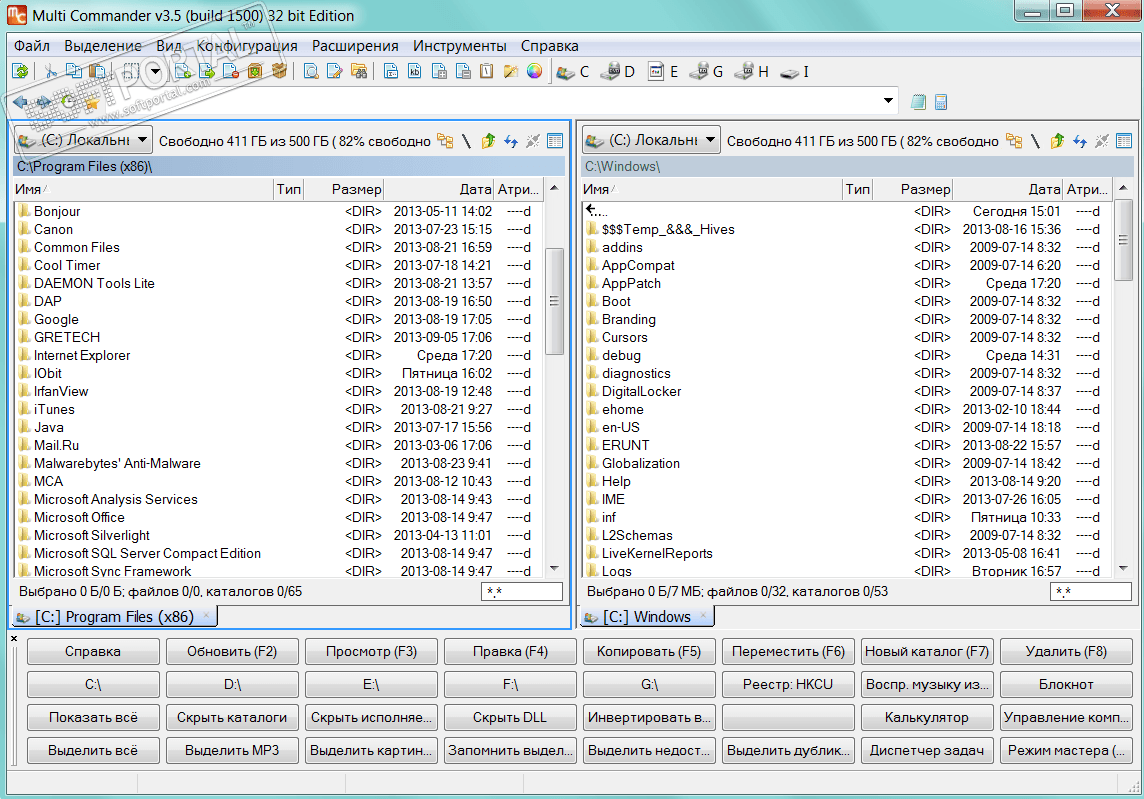Click the color wheel toolbar icon
The height and width of the screenshot is (799, 1144).
click(535, 72)
